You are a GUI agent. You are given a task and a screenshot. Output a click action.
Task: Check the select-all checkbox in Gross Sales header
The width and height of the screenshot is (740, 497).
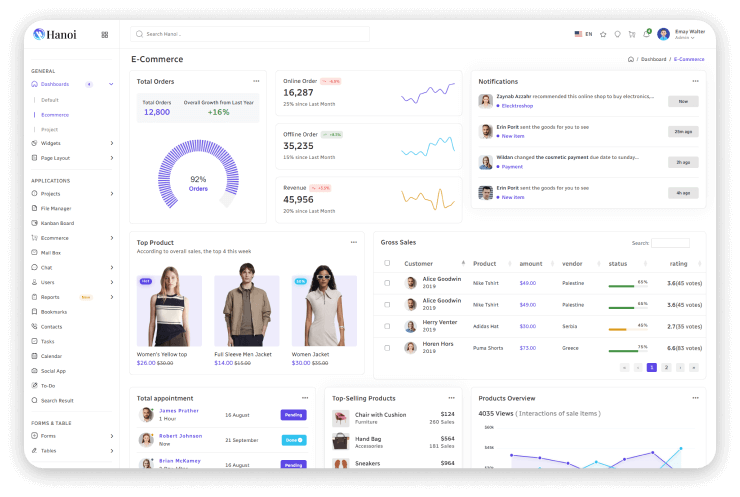[x=388, y=264]
